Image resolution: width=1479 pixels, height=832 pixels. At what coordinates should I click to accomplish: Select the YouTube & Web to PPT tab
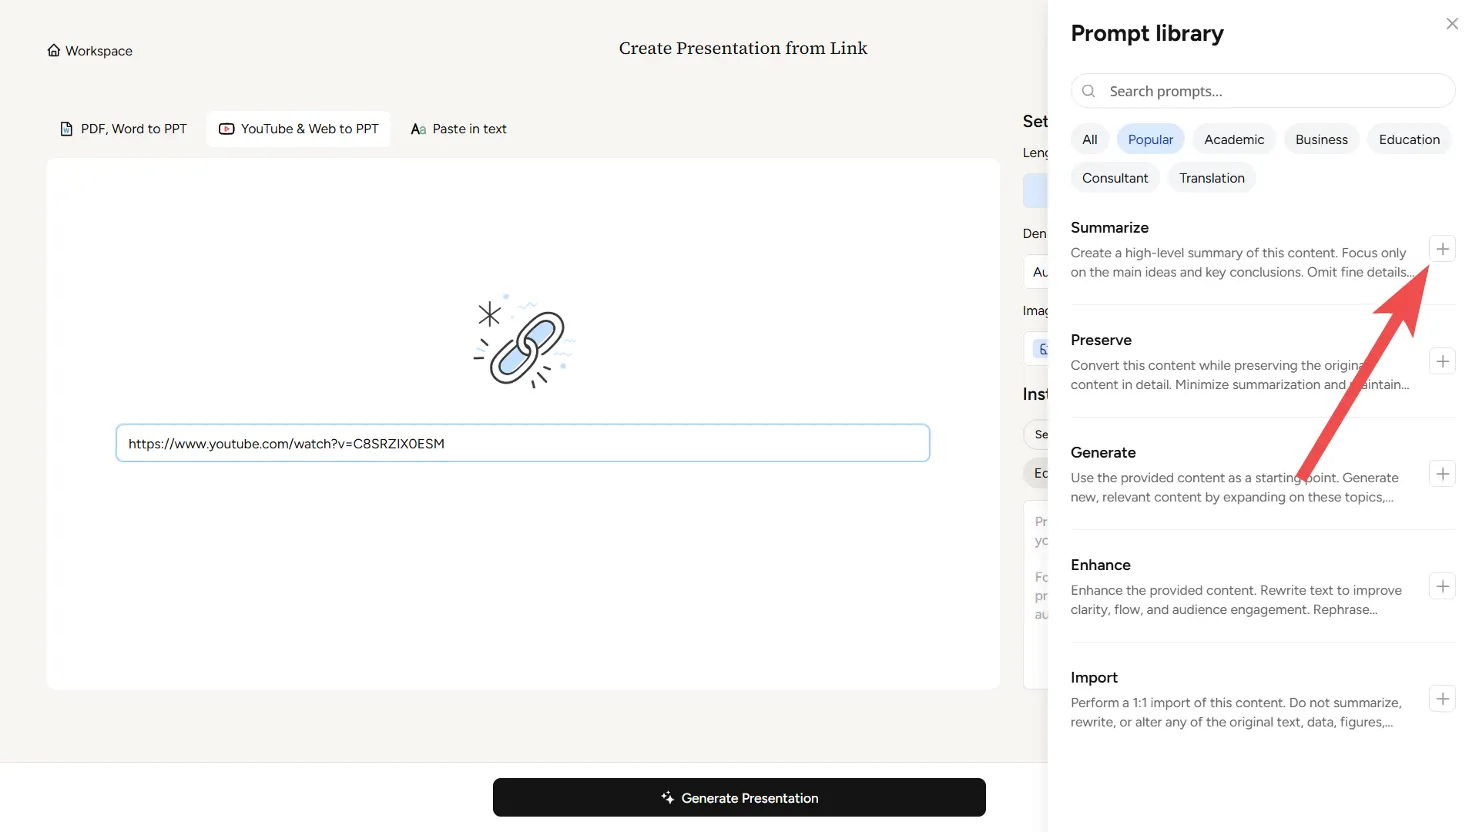coord(299,129)
